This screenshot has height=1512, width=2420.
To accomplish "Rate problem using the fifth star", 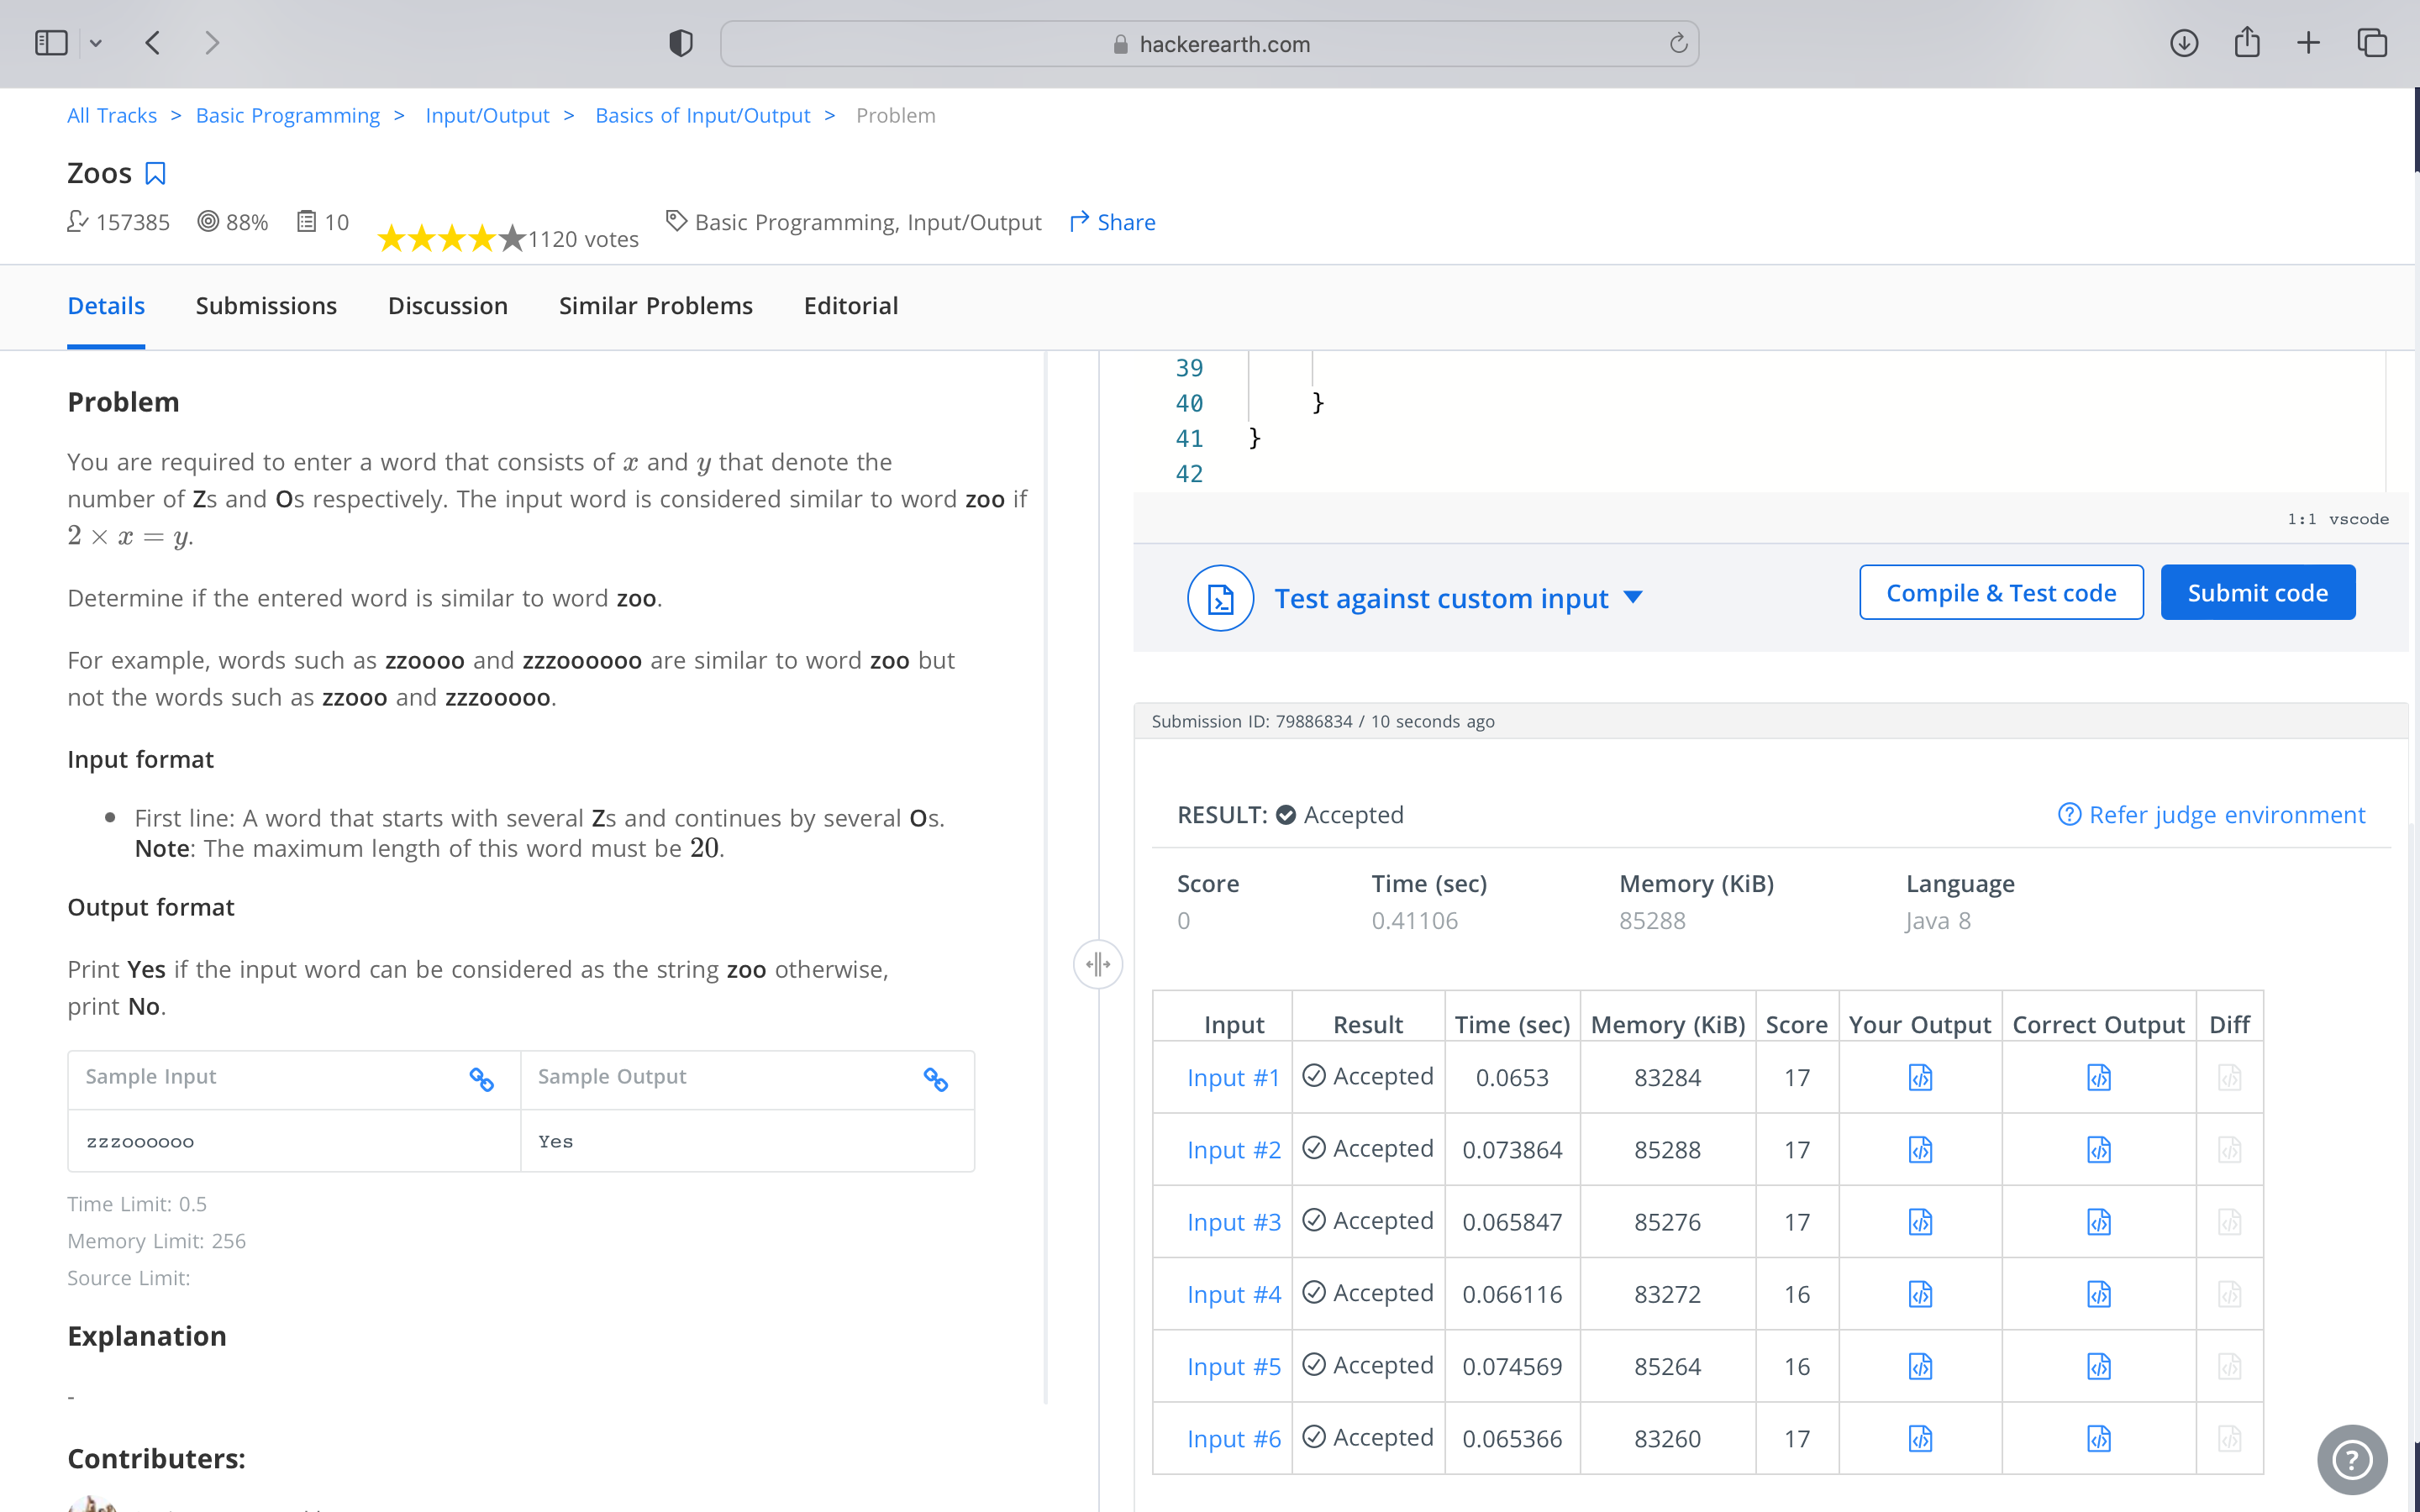I will pos(512,238).
